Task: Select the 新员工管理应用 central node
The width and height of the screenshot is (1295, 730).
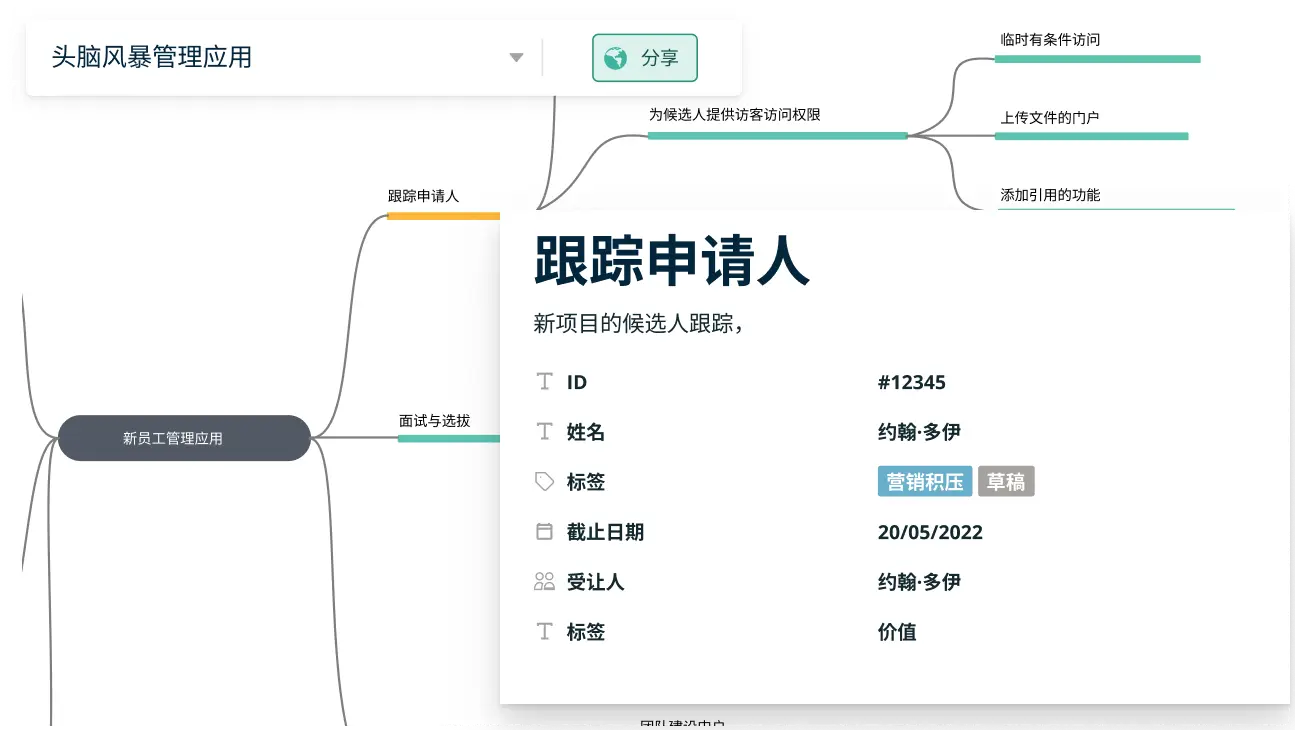Action: pos(184,438)
